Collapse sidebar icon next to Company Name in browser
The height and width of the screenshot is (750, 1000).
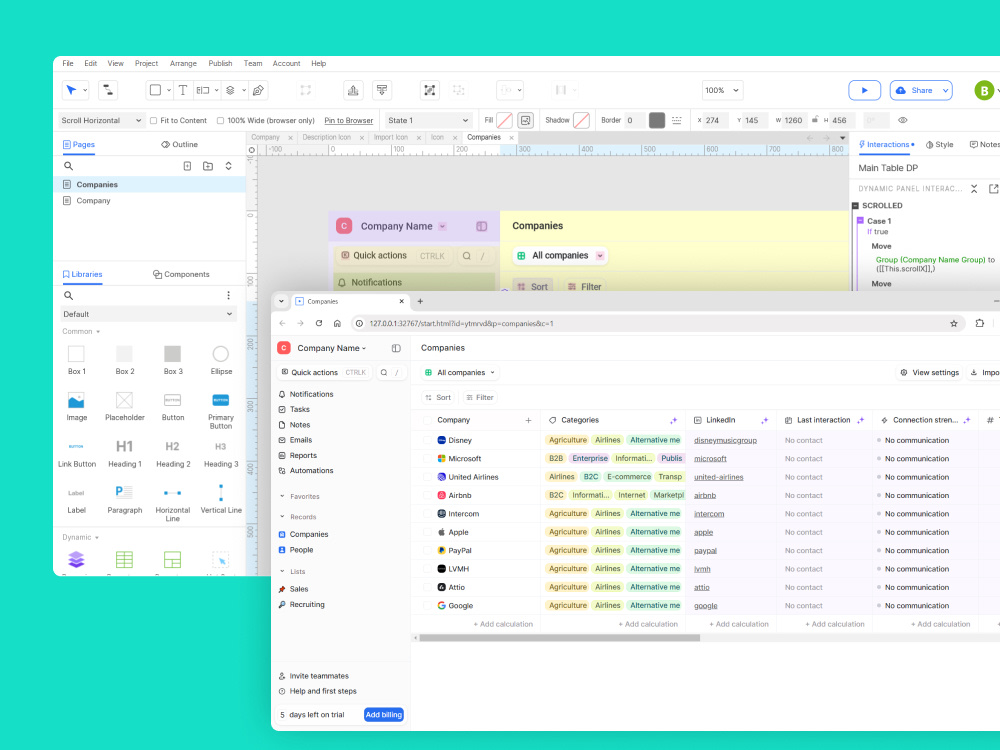point(396,348)
